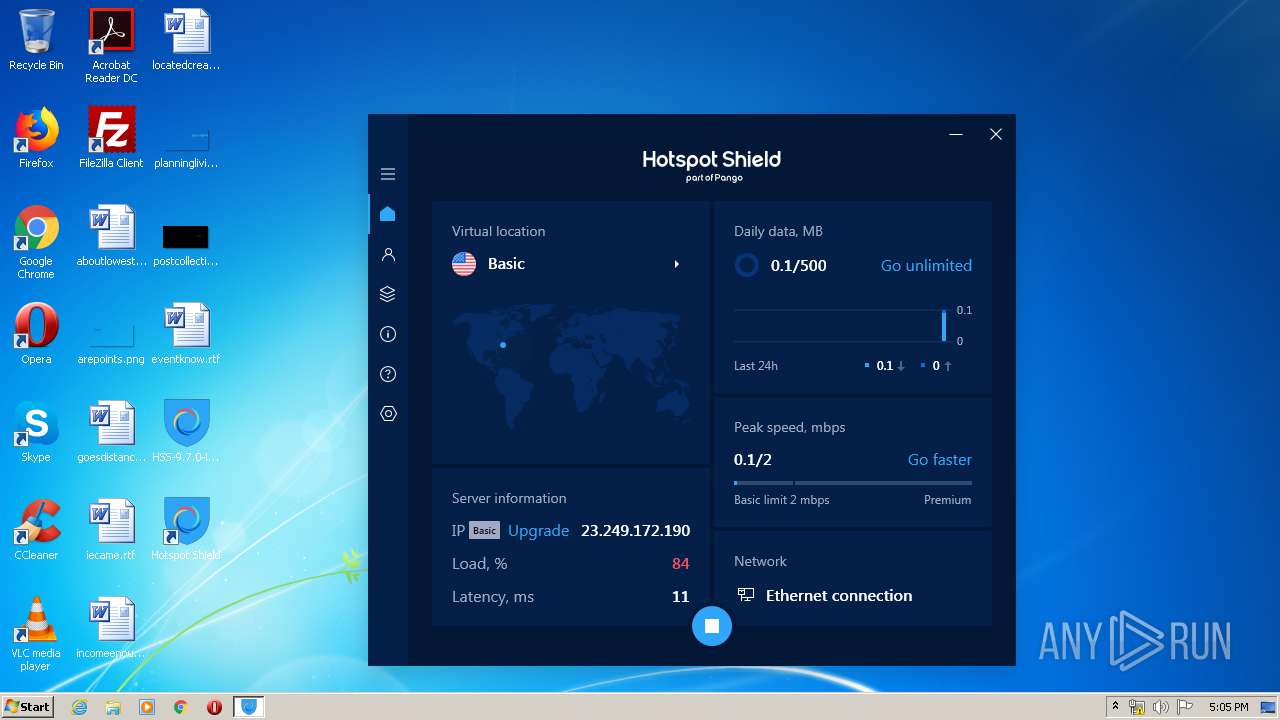Select the Firefox desktop icon

[36, 138]
